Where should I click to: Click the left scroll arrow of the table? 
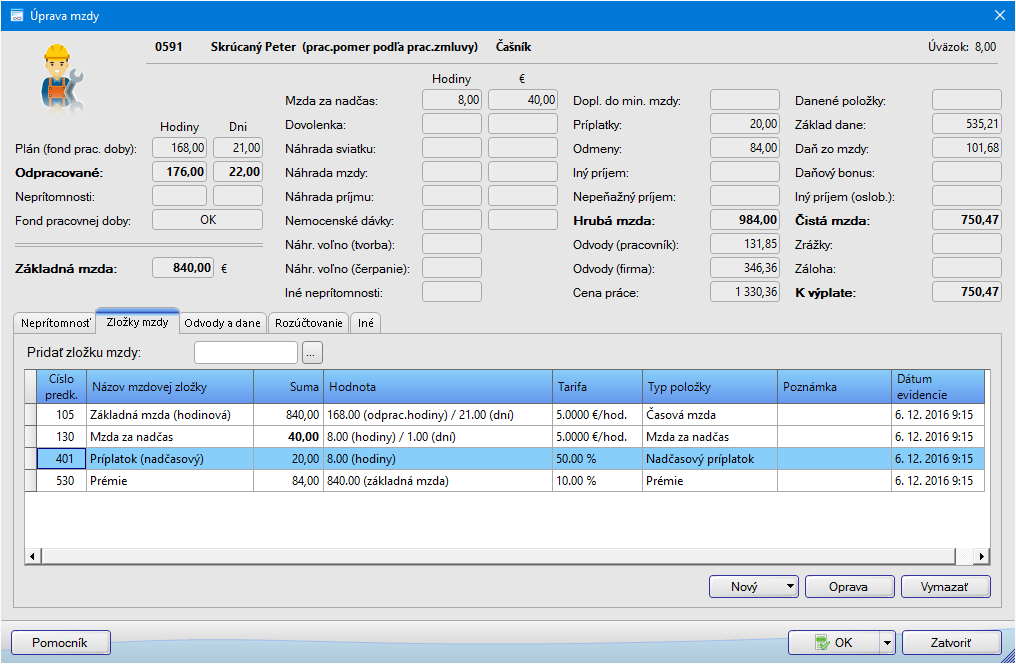click(32, 556)
